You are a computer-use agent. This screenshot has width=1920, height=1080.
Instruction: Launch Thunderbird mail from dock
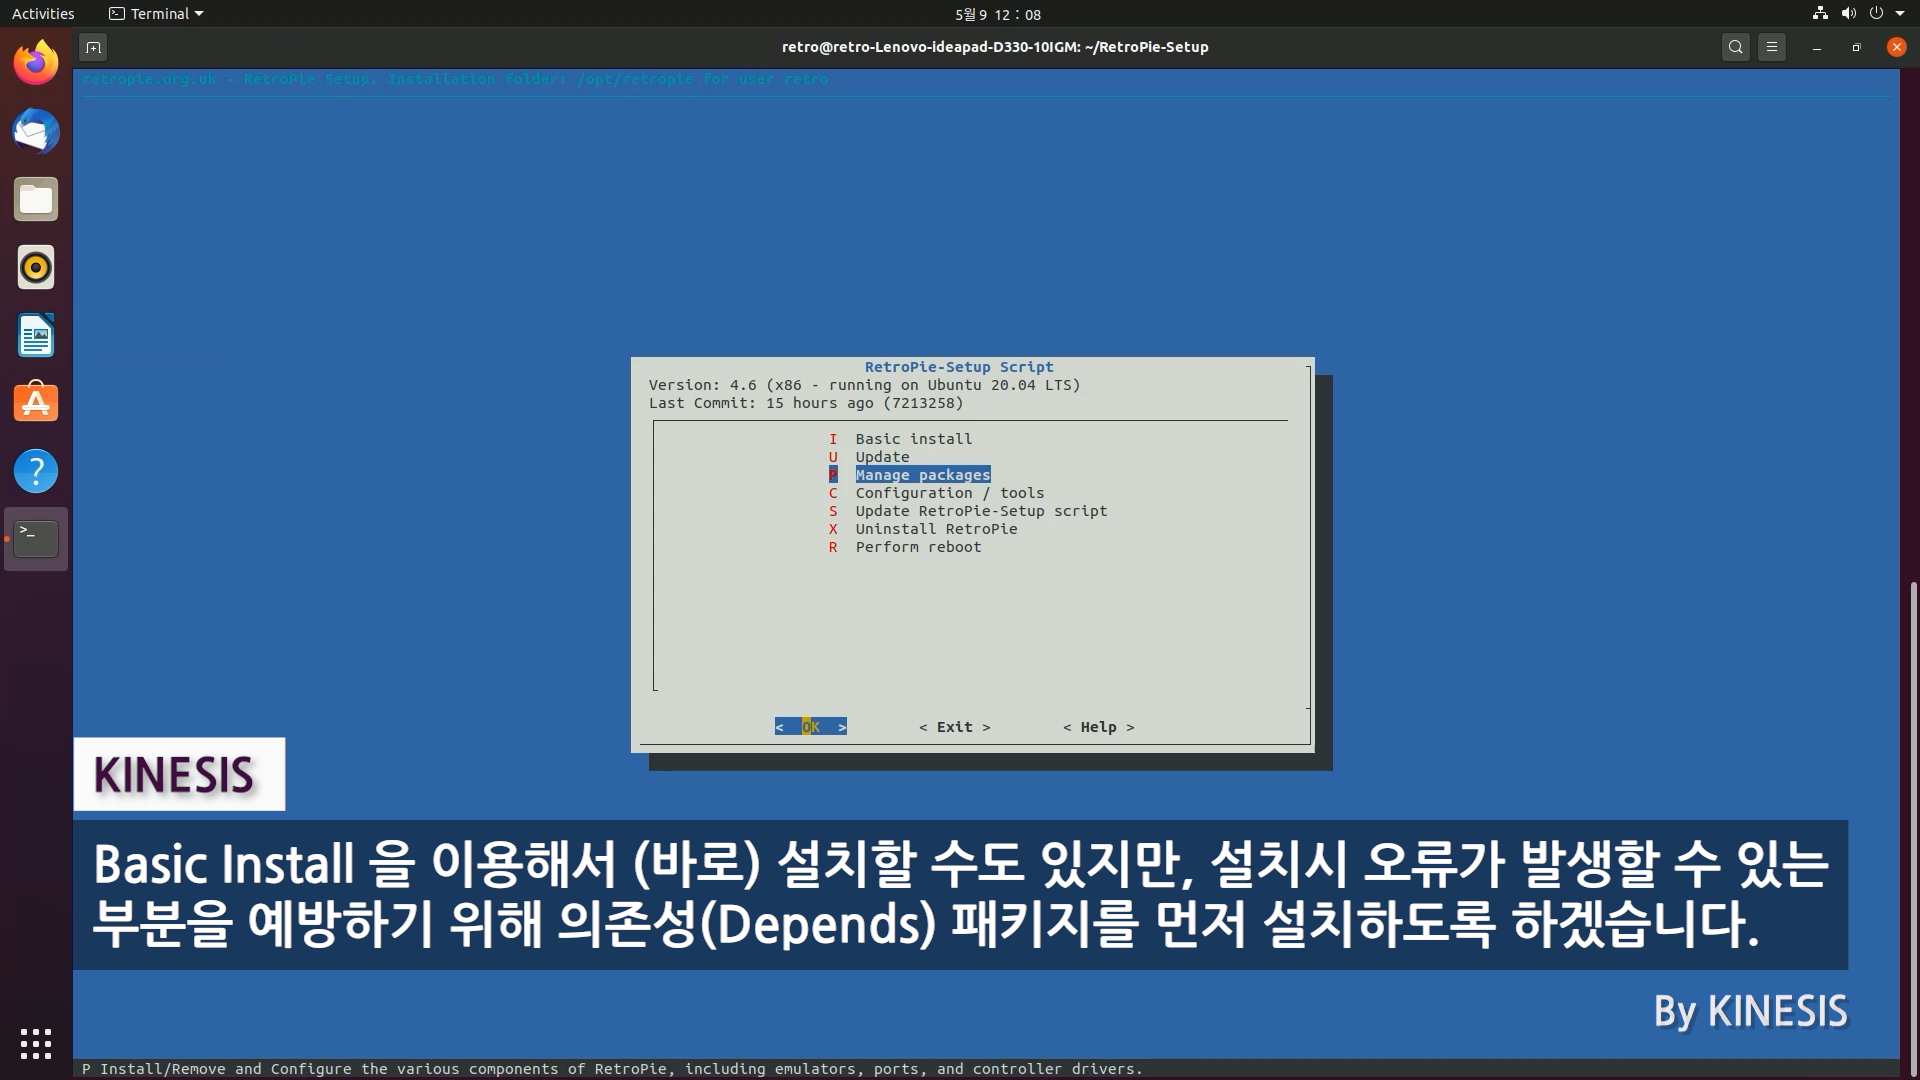point(36,132)
